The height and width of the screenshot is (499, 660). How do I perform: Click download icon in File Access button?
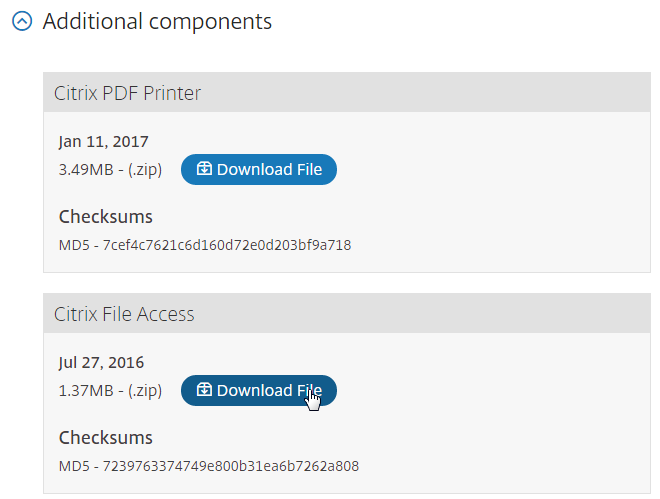point(204,390)
